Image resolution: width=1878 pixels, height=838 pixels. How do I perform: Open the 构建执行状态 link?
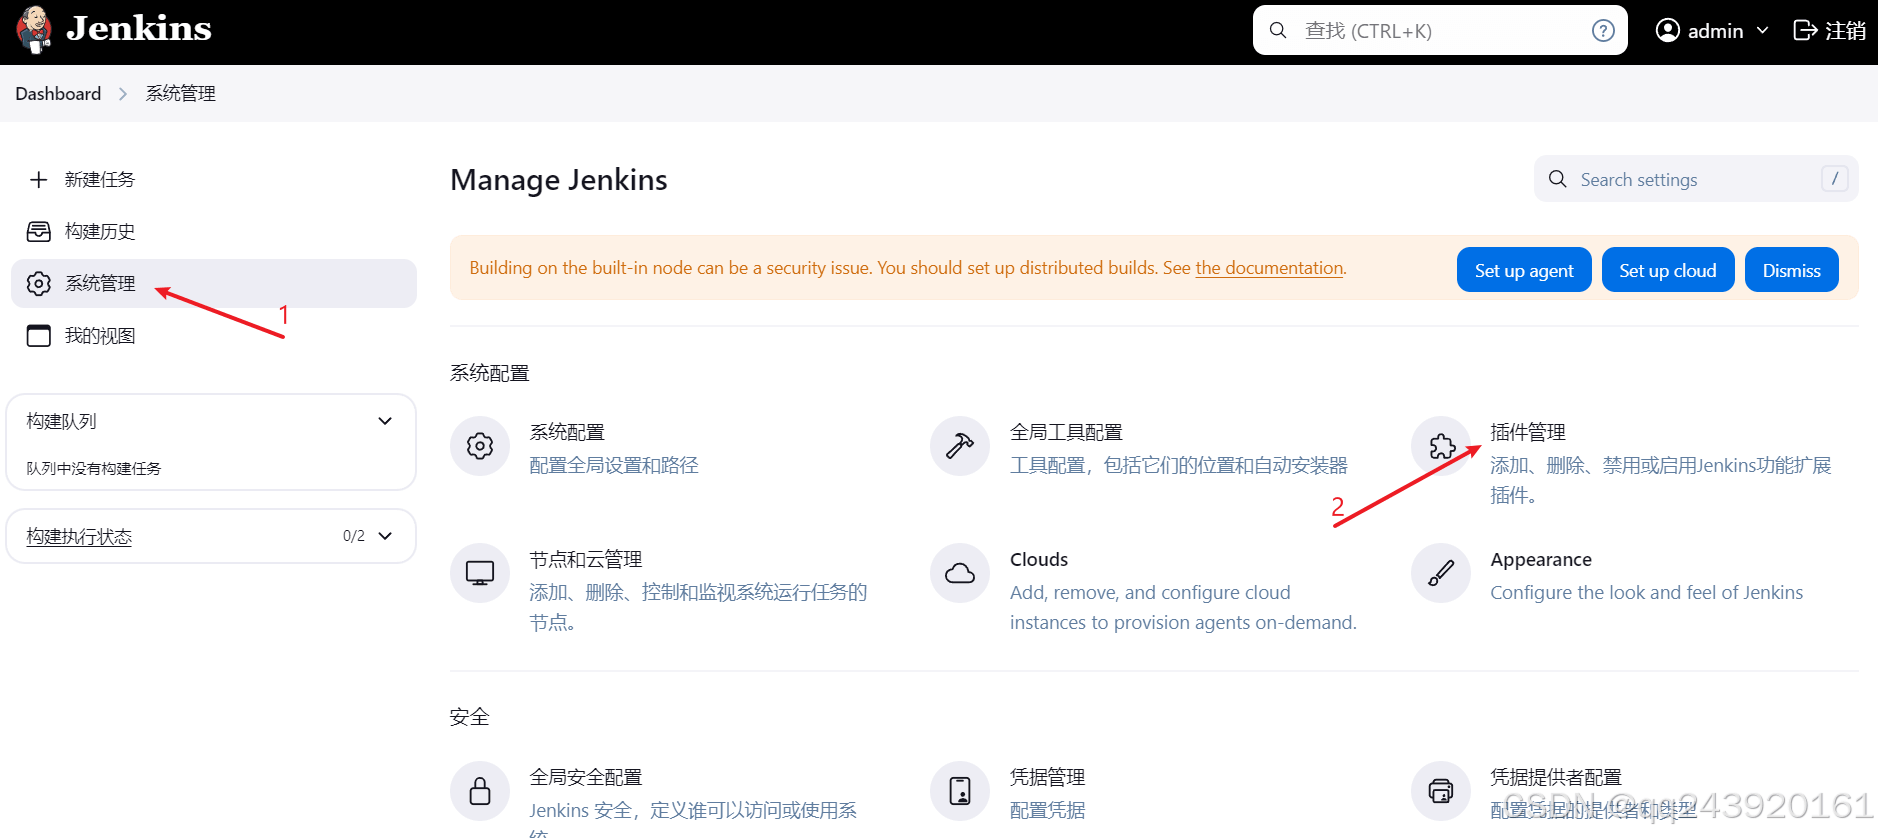tap(79, 536)
